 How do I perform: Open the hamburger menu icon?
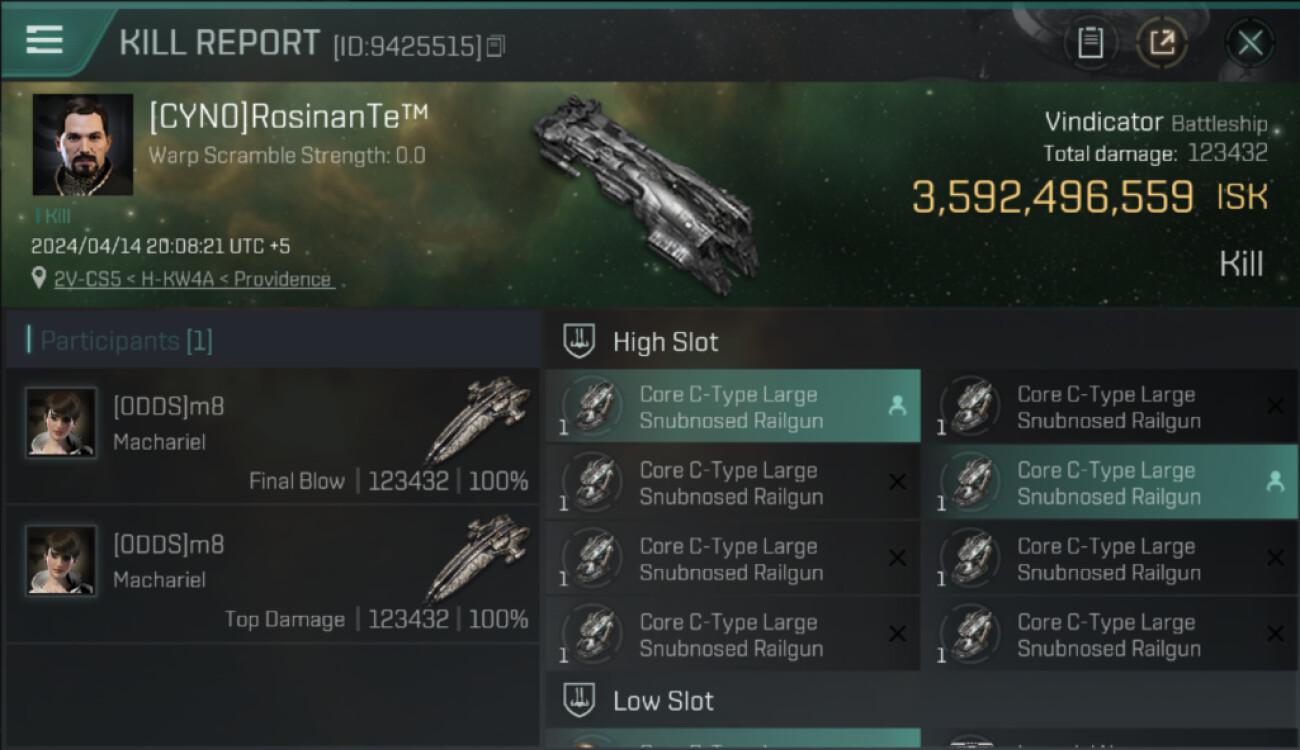(44, 40)
